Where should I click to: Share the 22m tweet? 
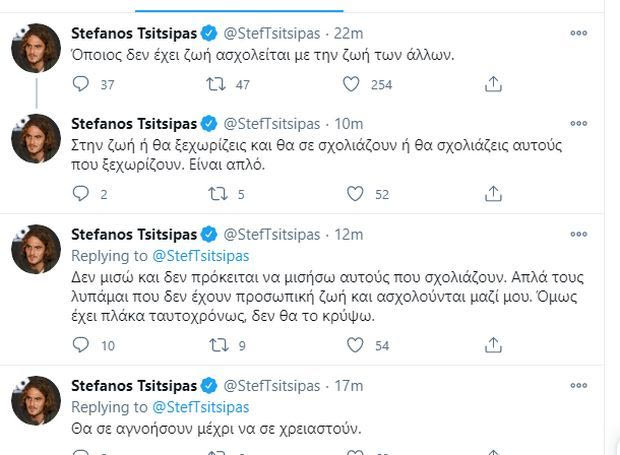[492, 85]
